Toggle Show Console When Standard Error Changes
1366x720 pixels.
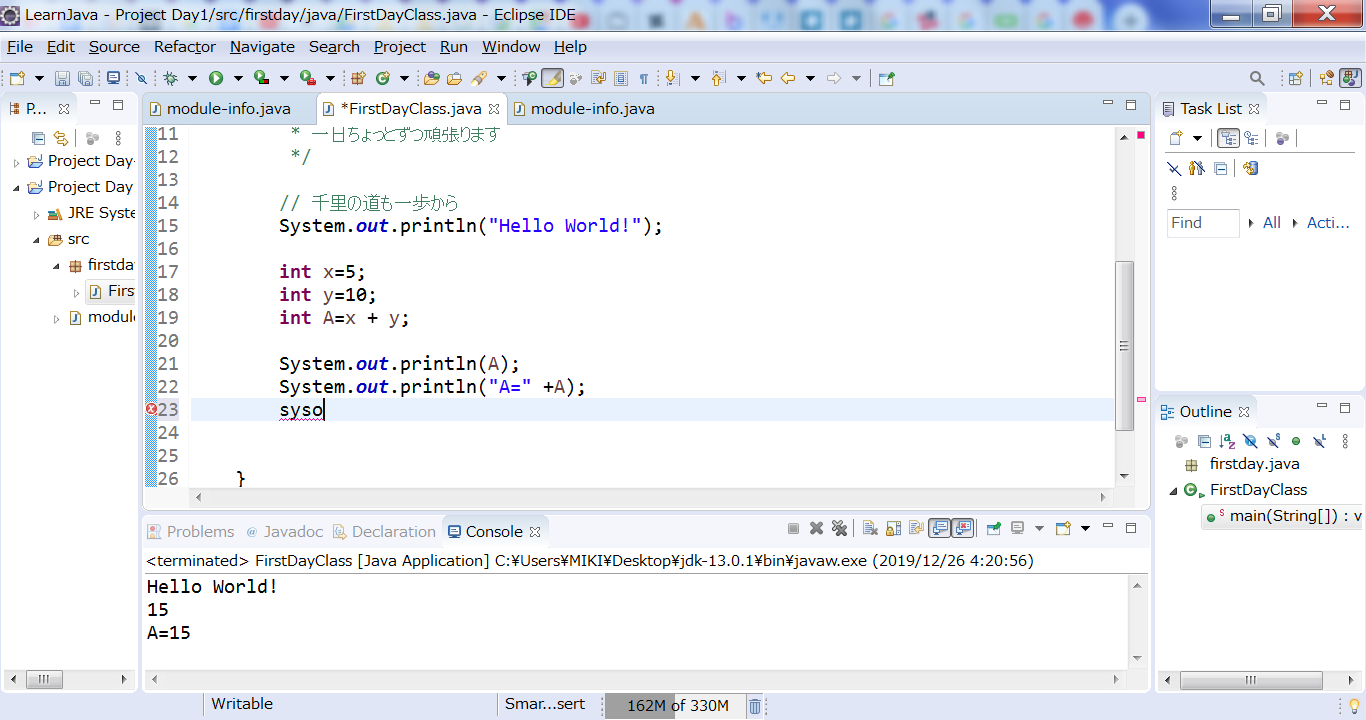click(x=963, y=529)
